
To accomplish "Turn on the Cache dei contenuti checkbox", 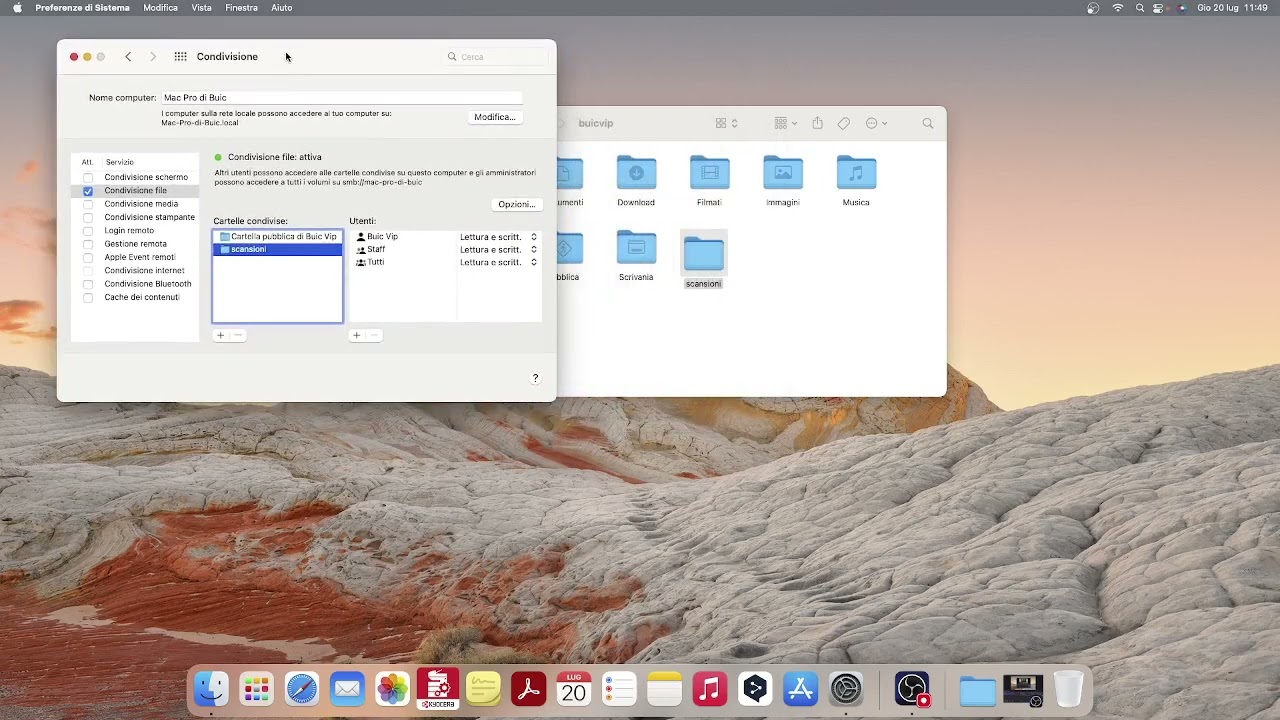I will coord(88,298).
